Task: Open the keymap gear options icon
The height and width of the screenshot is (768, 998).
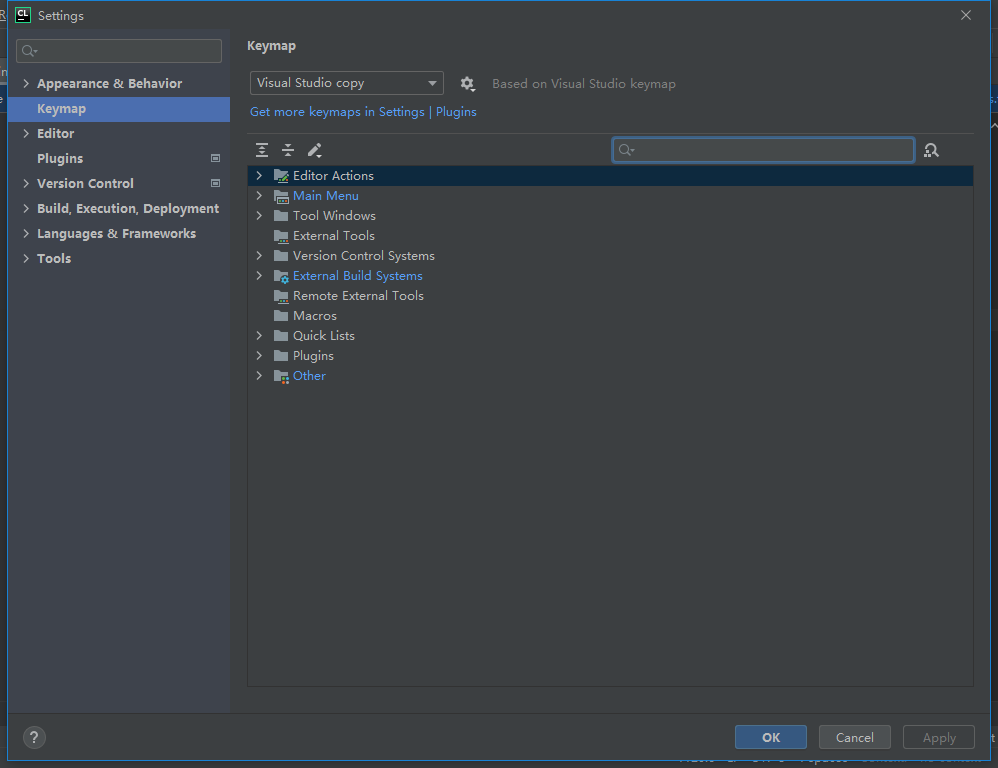Action: pos(467,83)
